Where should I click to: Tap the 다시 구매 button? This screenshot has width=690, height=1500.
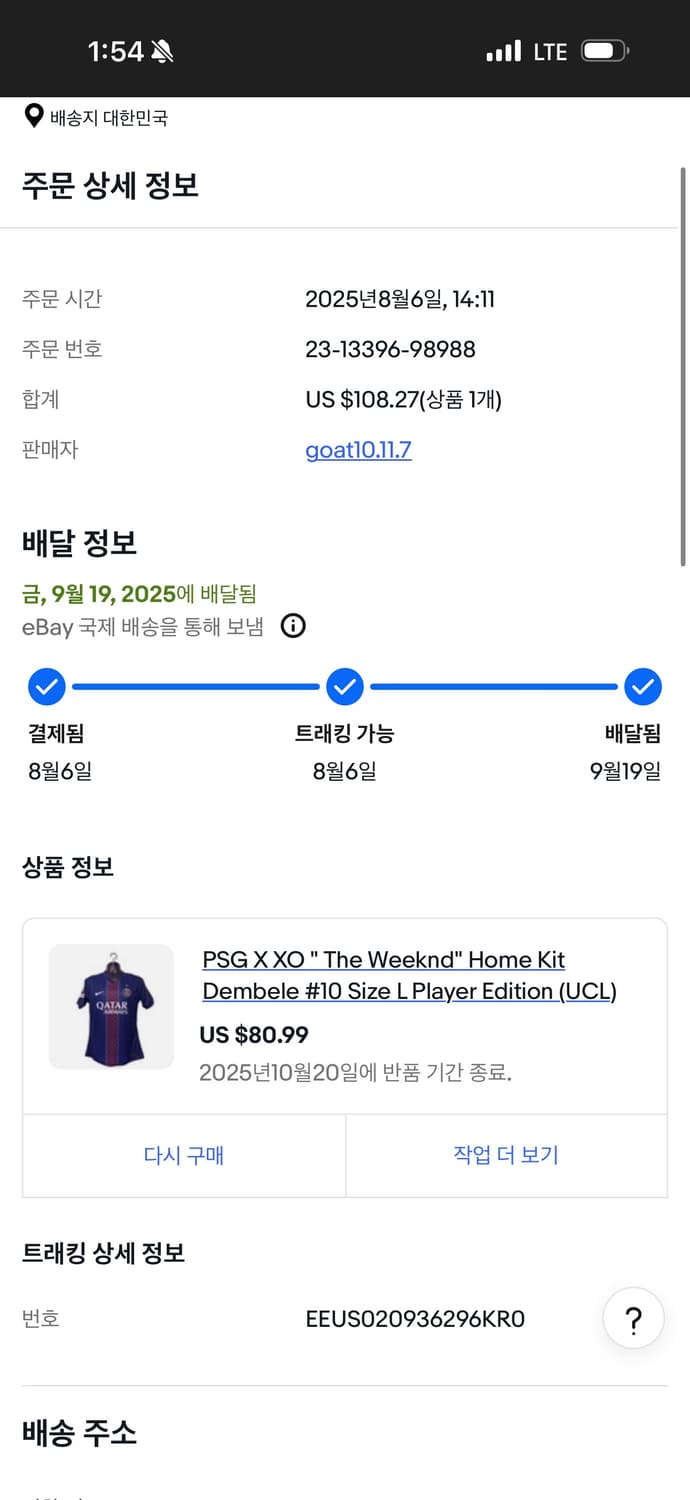pos(184,1155)
